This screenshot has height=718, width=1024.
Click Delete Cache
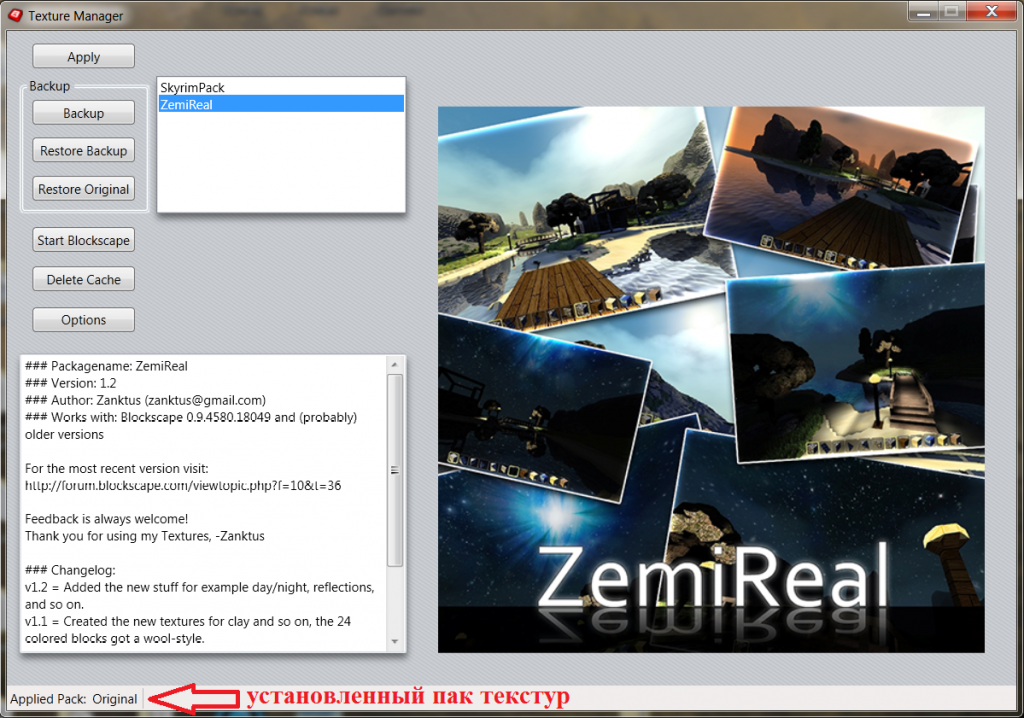[x=84, y=280]
